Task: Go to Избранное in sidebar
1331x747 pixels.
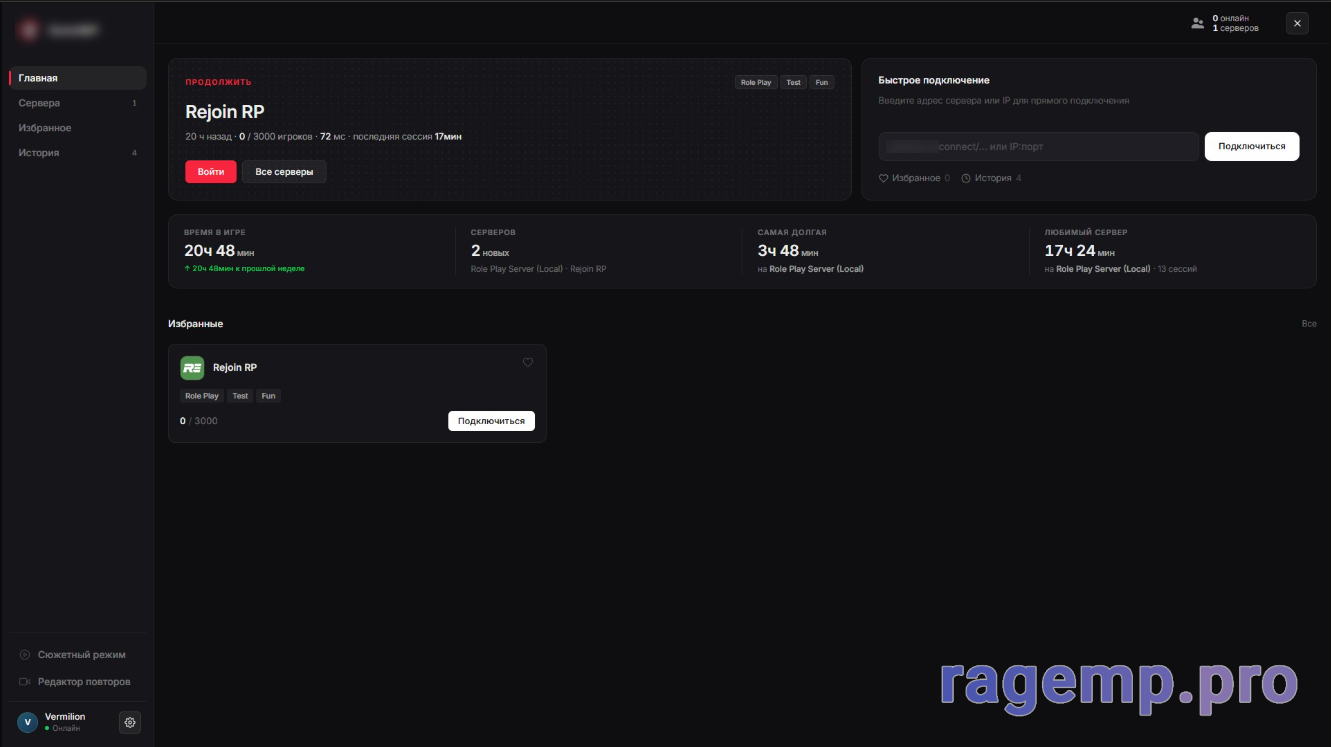Action: [x=78, y=128]
